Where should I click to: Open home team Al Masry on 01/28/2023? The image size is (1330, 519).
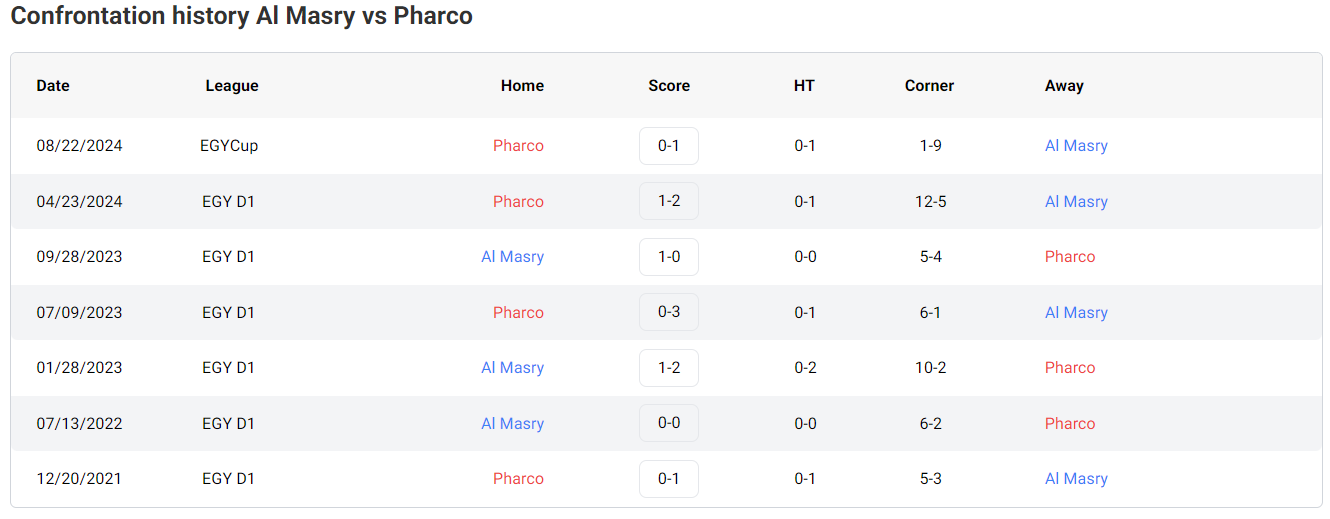pyautogui.click(x=512, y=368)
